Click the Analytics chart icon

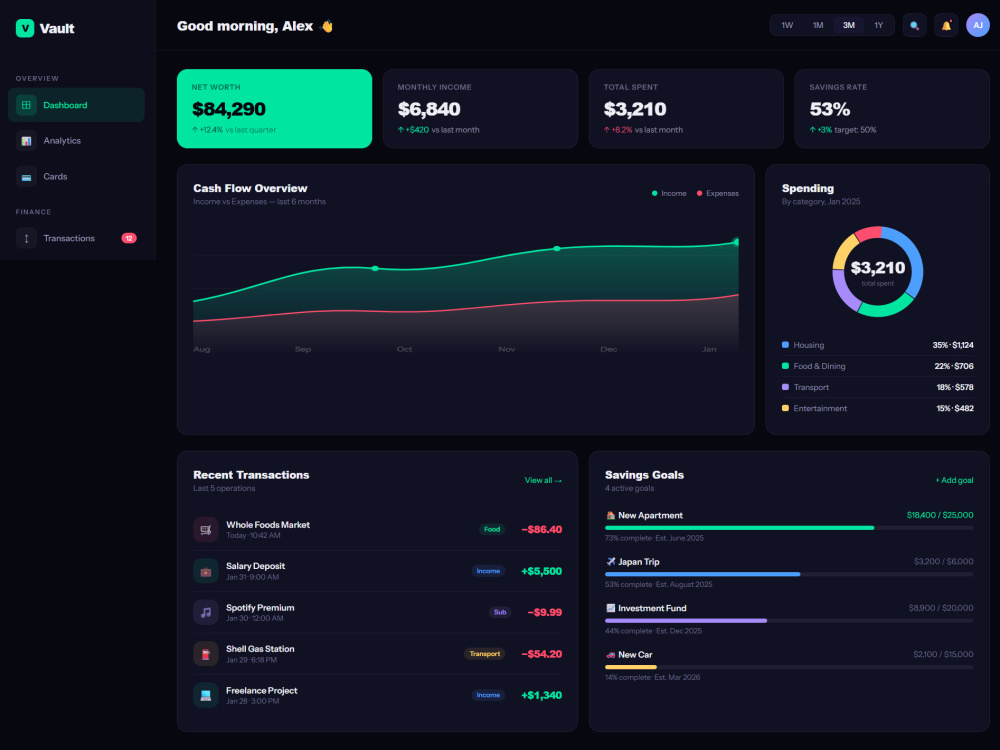tap(26, 141)
